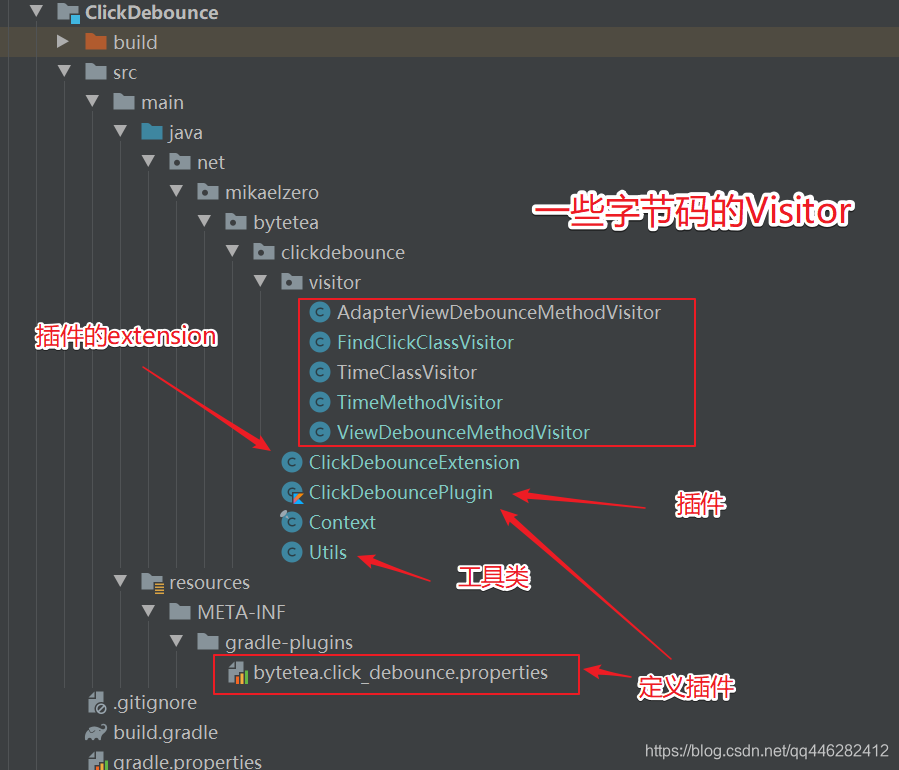The width and height of the screenshot is (899, 770).
Task: Collapse the clickdebounce package arrow
Action: tap(232, 251)
